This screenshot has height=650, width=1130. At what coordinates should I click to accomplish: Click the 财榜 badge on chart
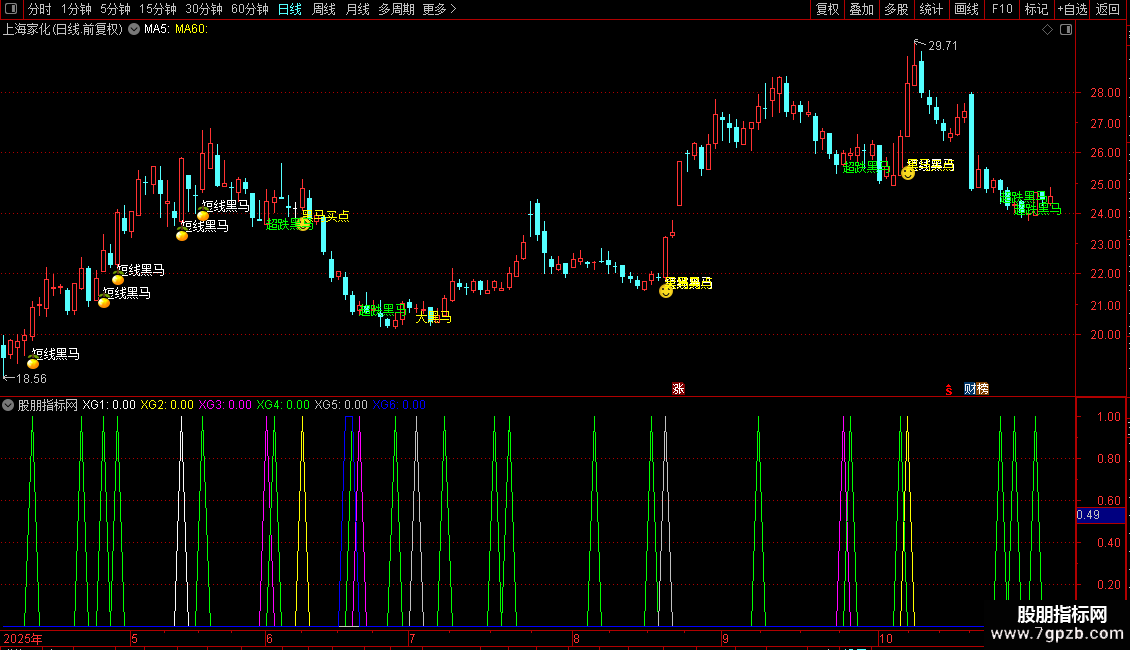tap(976, 389)
